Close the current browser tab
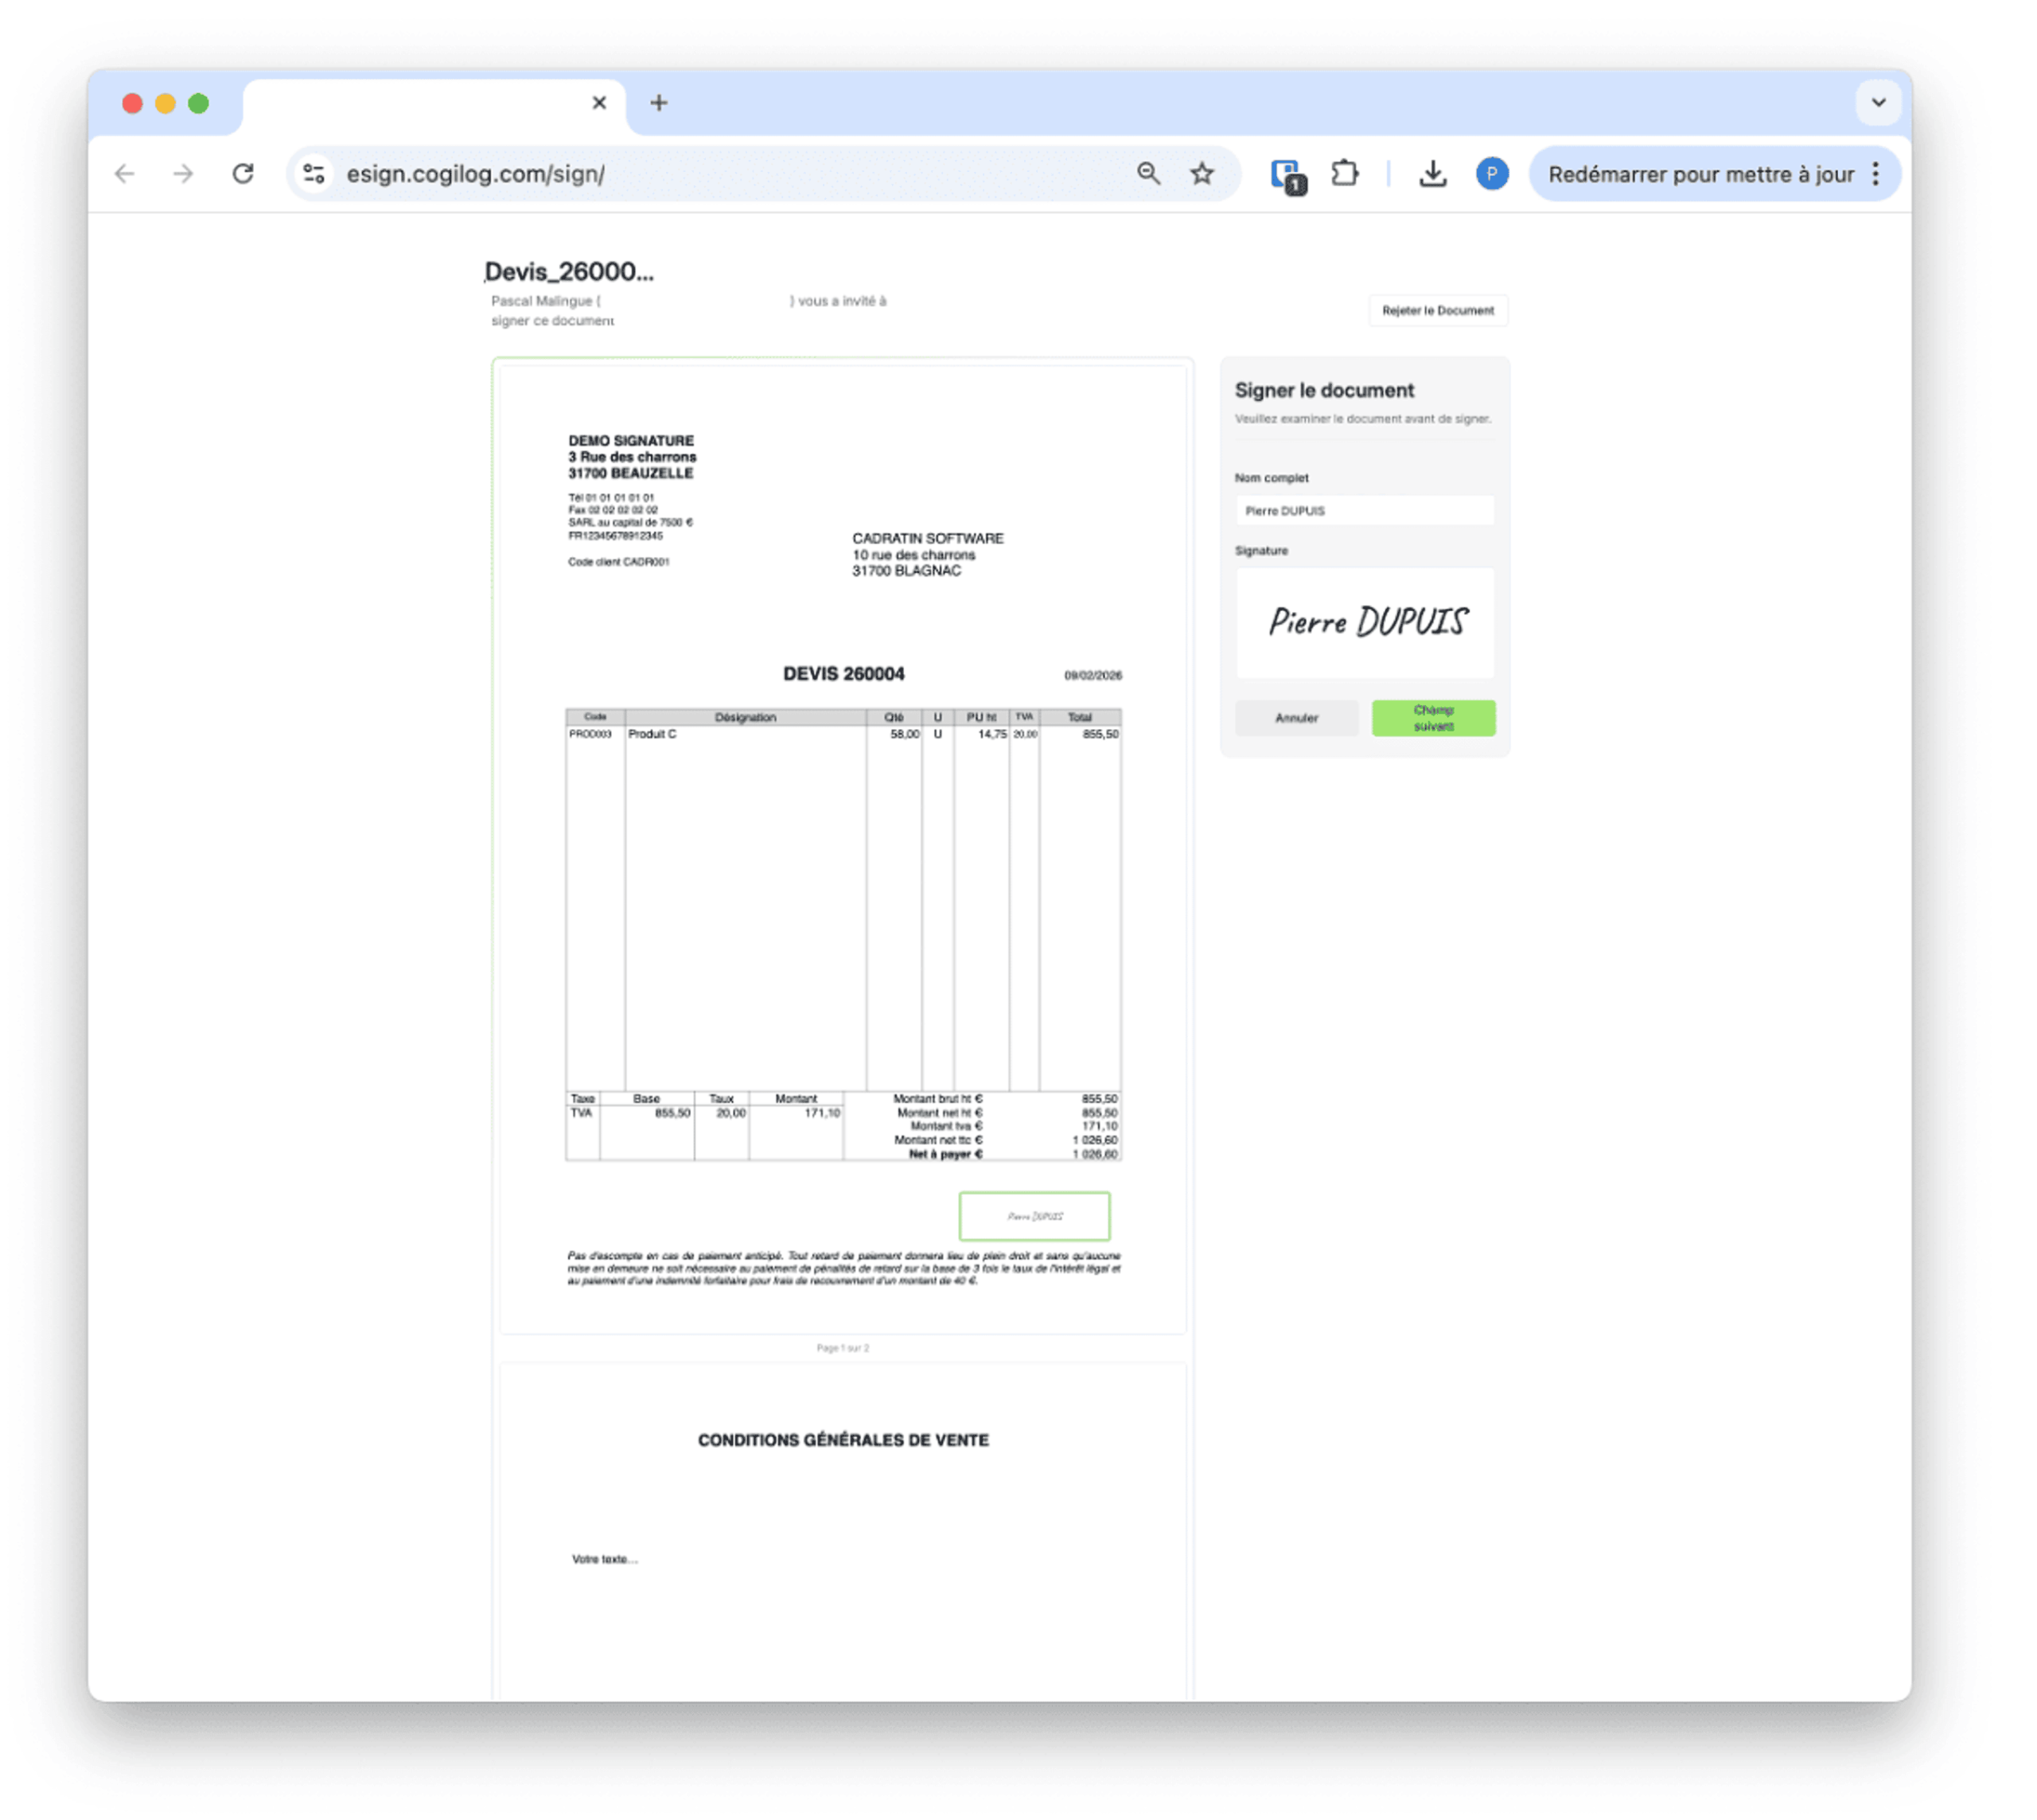 599,102
